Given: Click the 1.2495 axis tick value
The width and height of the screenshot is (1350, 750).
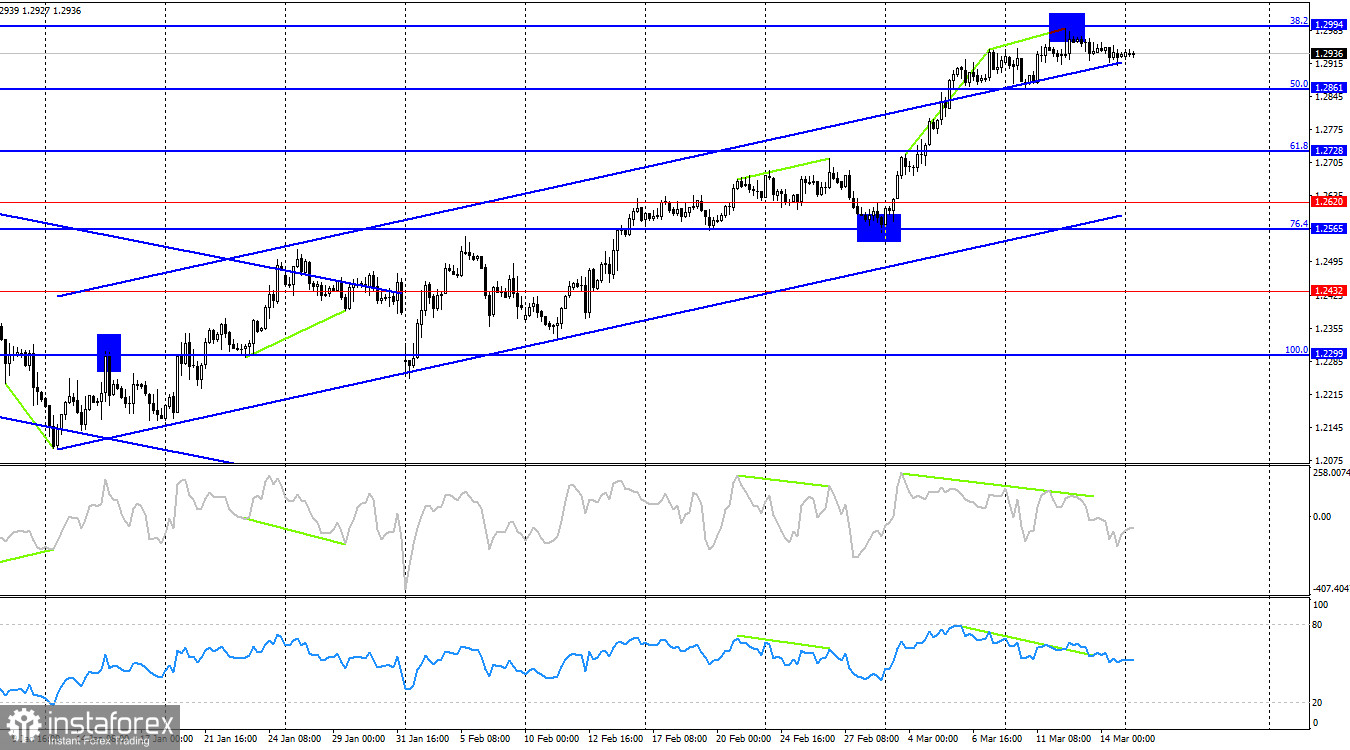Looking at the screenshot, I should [1329, 262].
